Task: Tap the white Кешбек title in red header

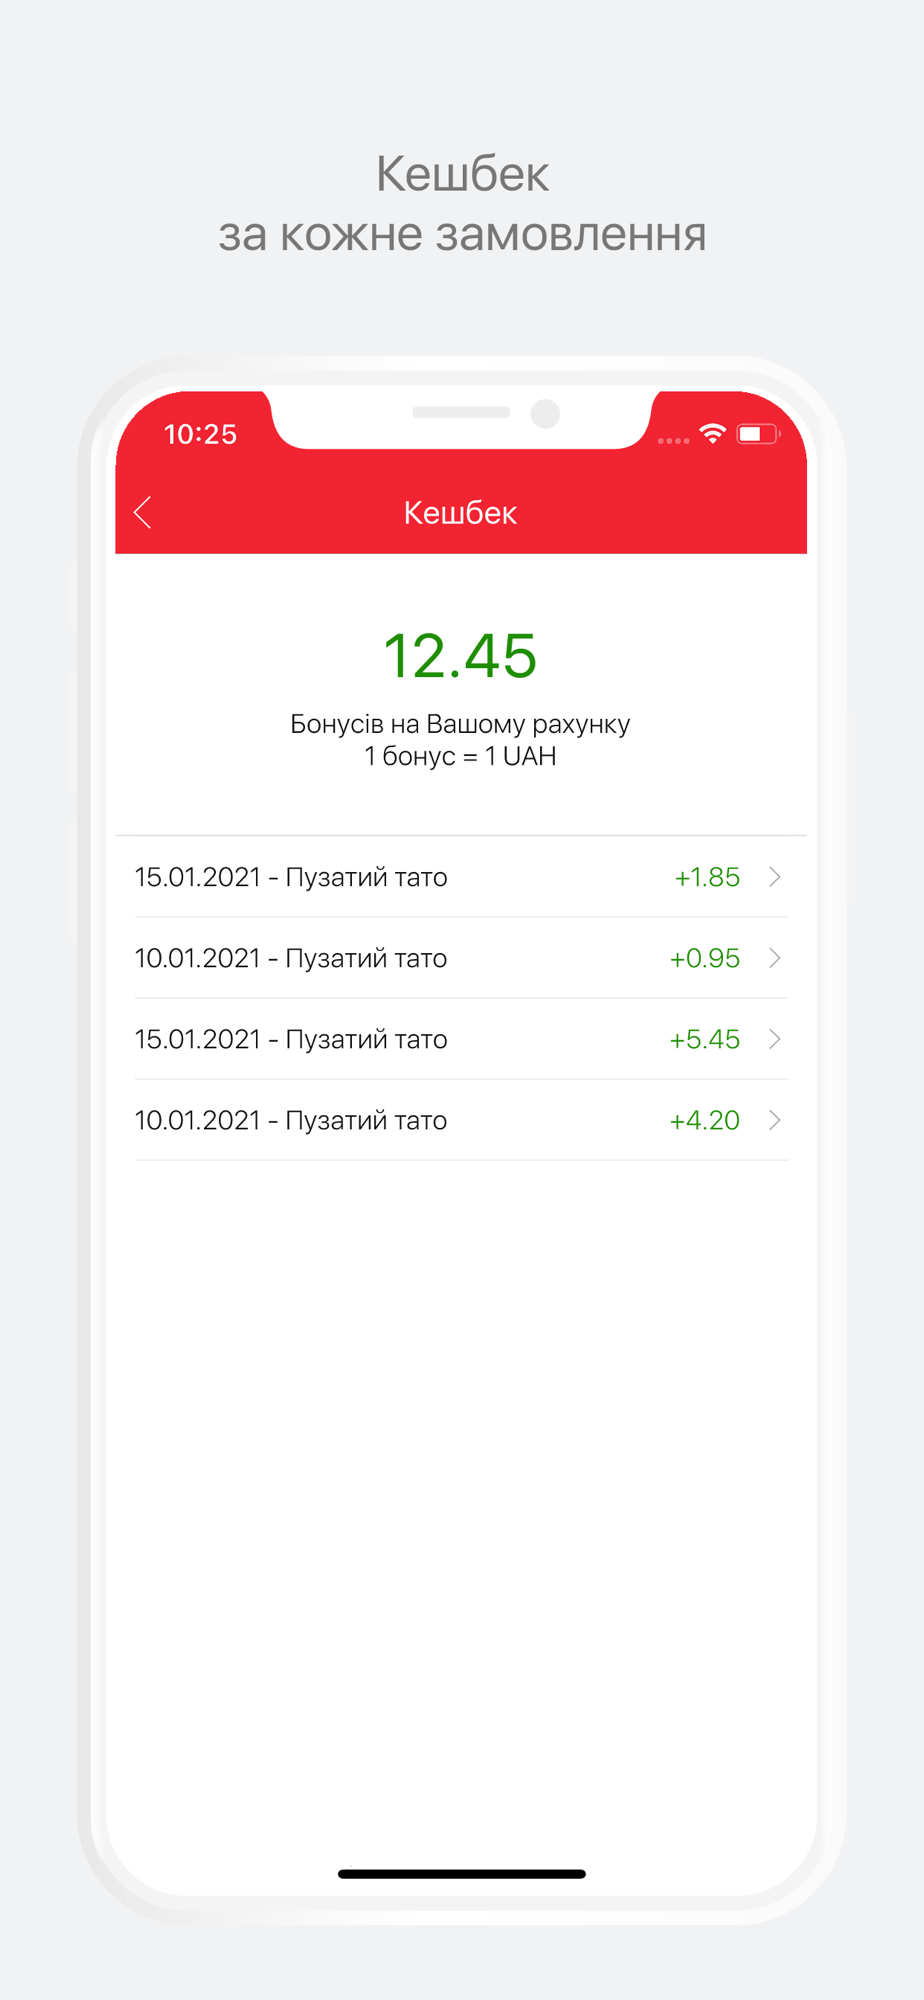Action: [460, 513]
